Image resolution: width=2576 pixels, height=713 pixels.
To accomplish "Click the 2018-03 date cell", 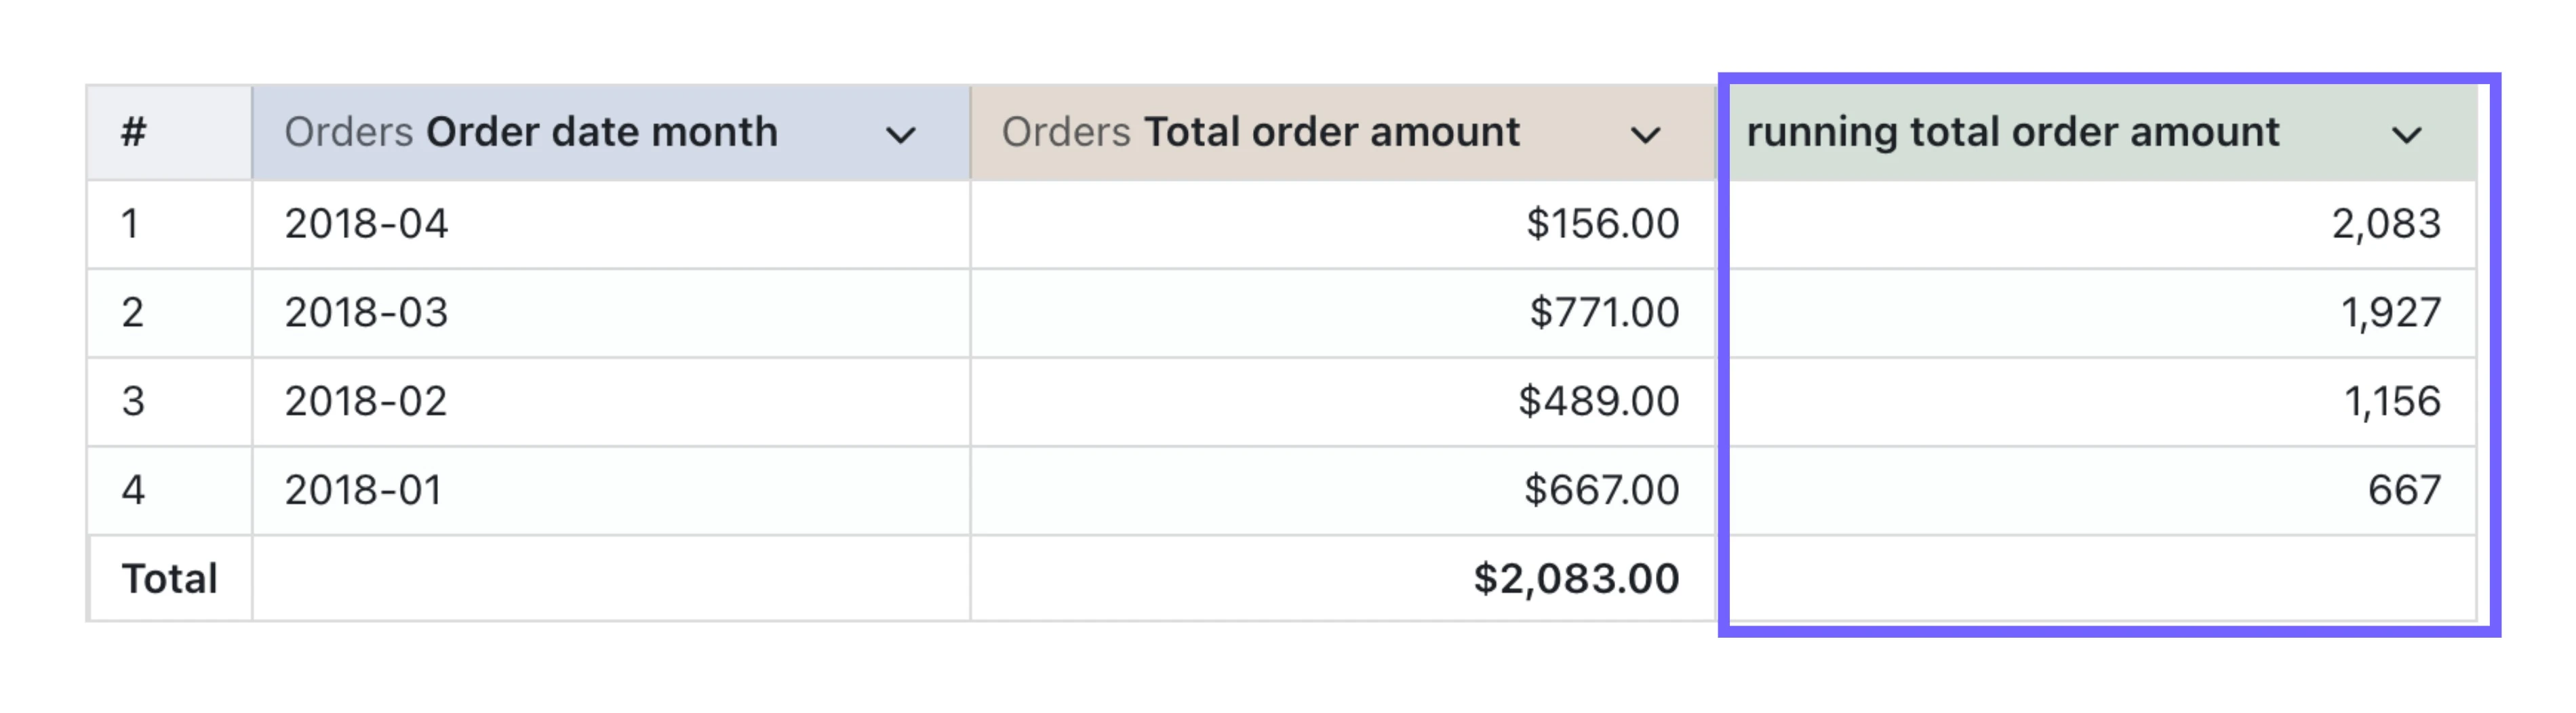I will click(366, 312).
